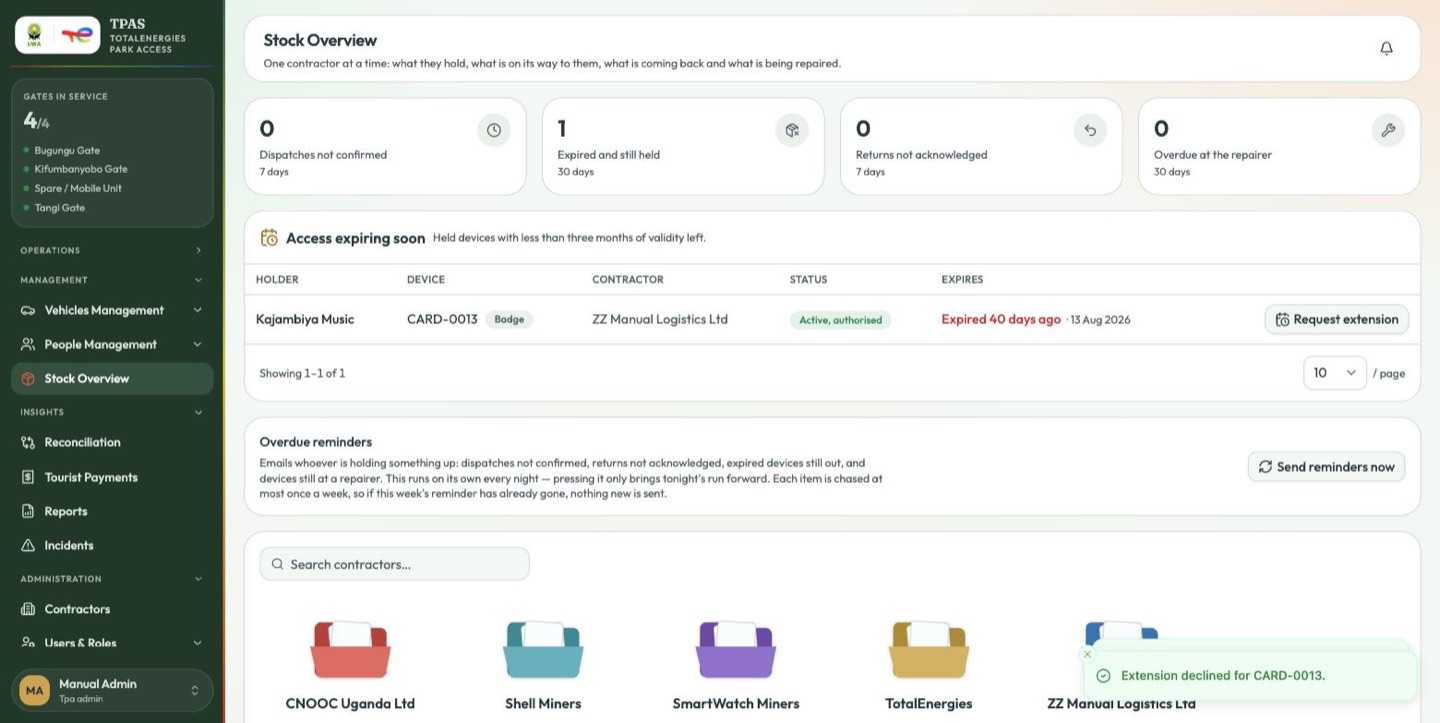1440x723 pixels.
Task: Click Send reminders now button
Action: (x=1326, y=467)
